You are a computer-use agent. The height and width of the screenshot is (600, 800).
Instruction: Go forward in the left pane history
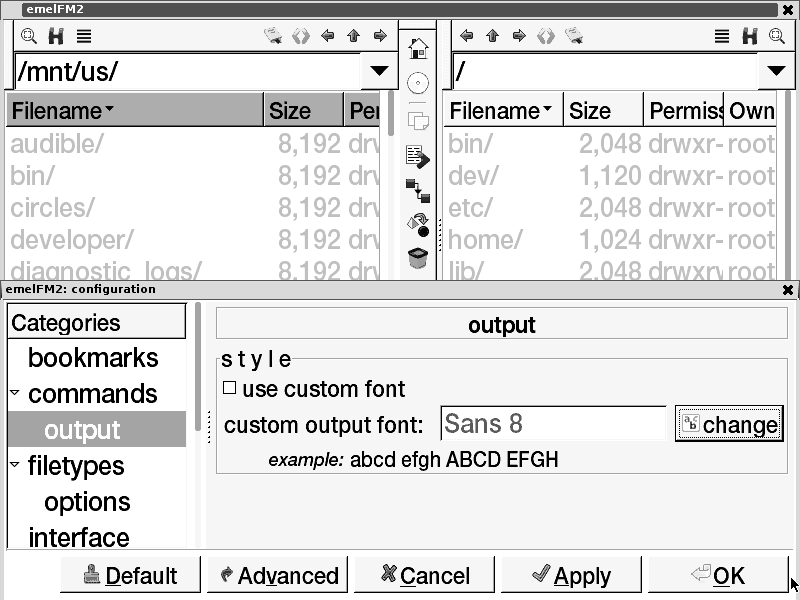(x=380, y=36)
